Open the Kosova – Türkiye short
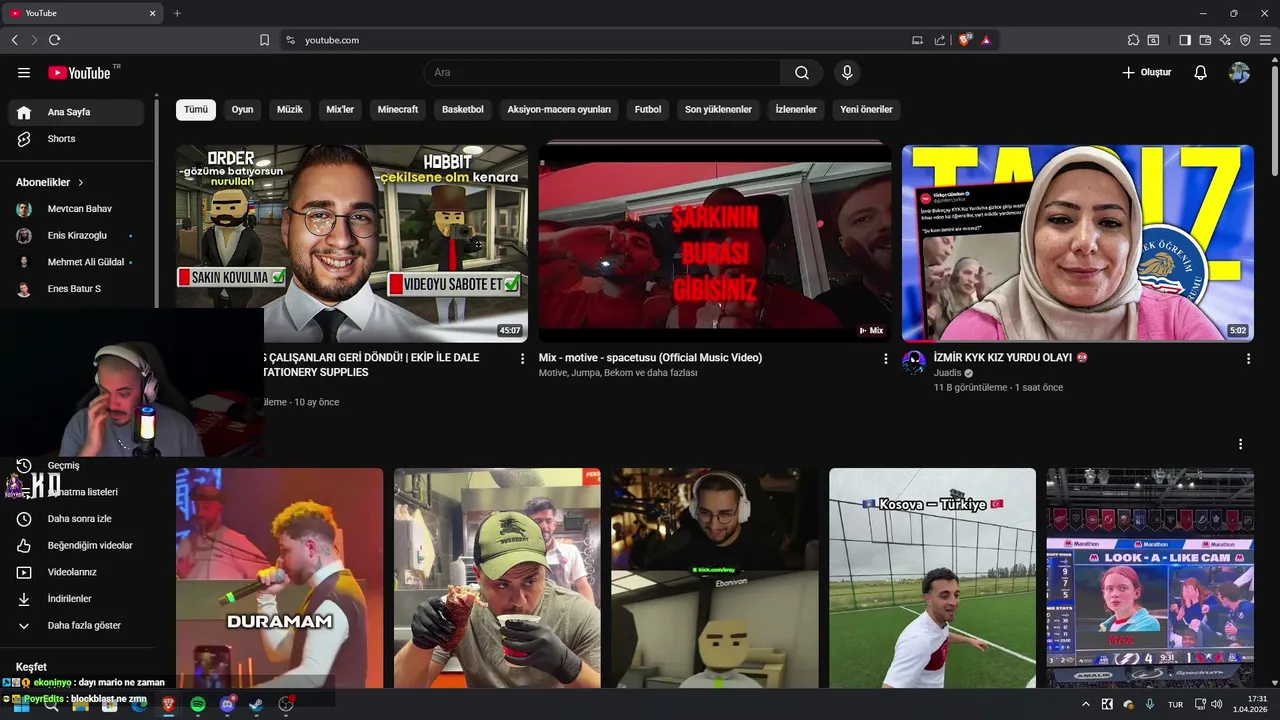The image size is (1280, 720). (x=932, y=578)
